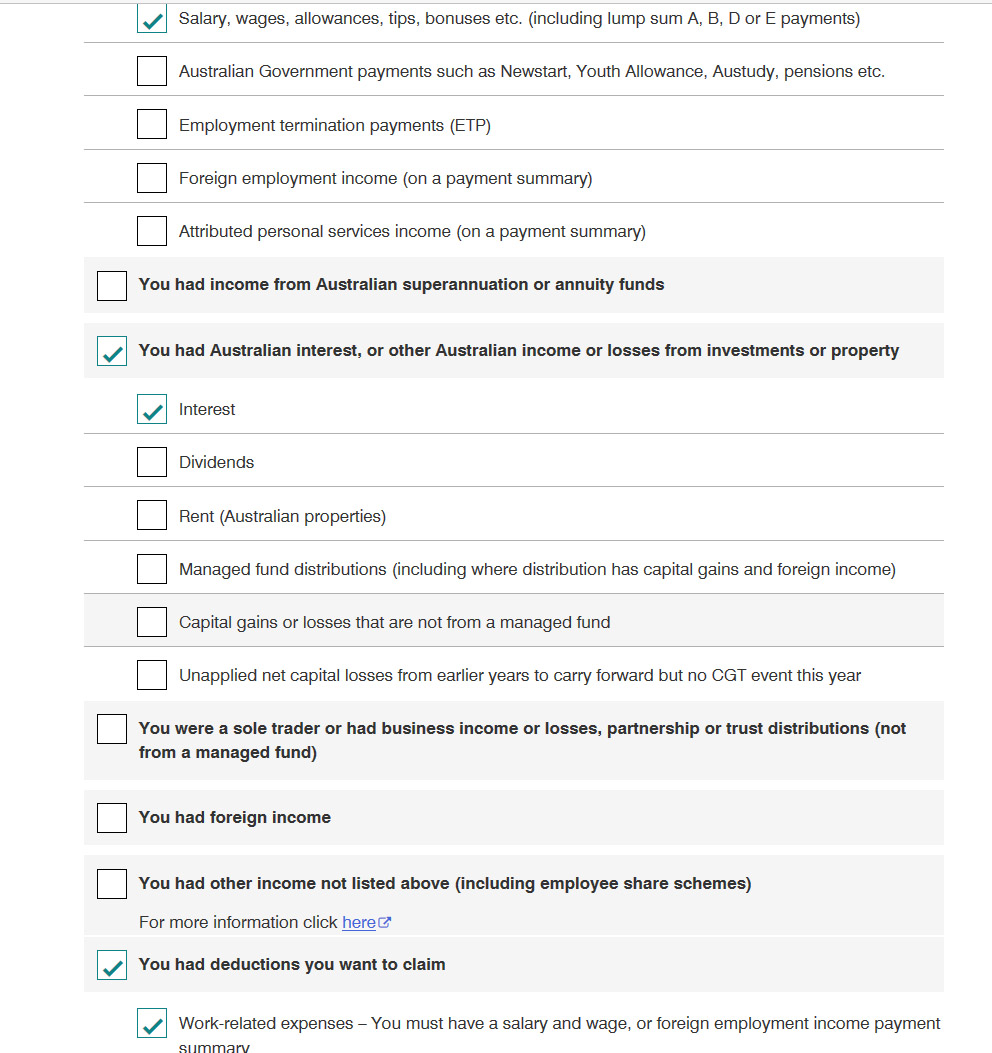Select Foreign employment income checkbox
Image resolution: width=992 pixels, height=1053 pixels.
coord(152,178)
